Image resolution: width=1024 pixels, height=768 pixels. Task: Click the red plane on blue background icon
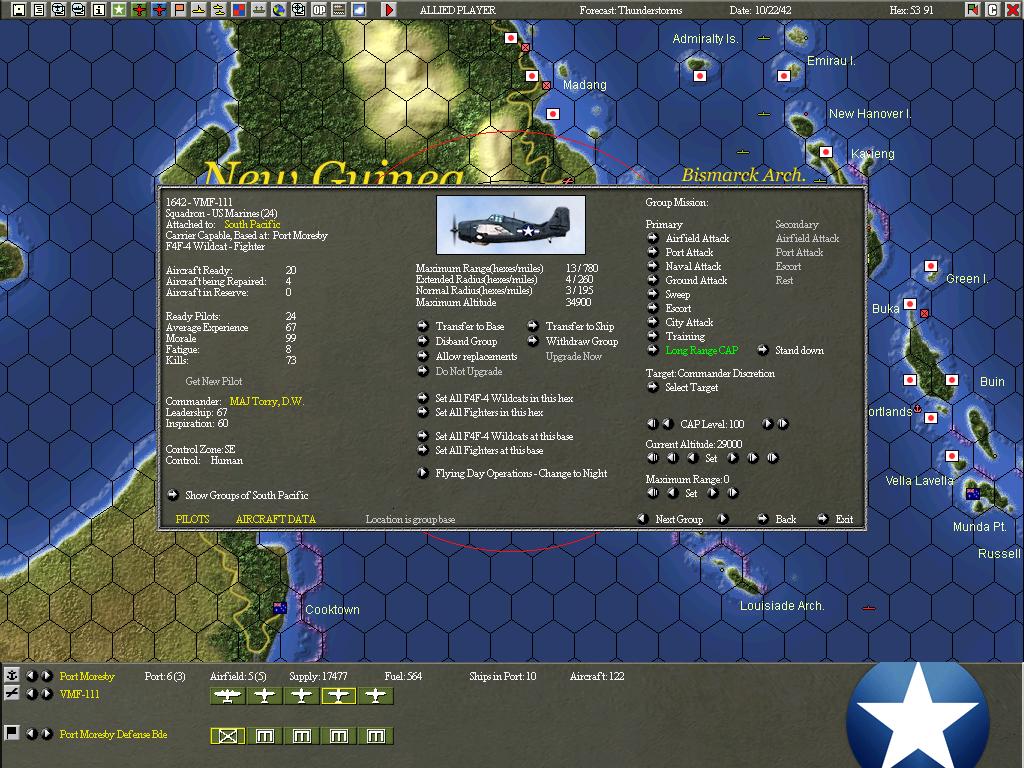(x=159, y=9)
